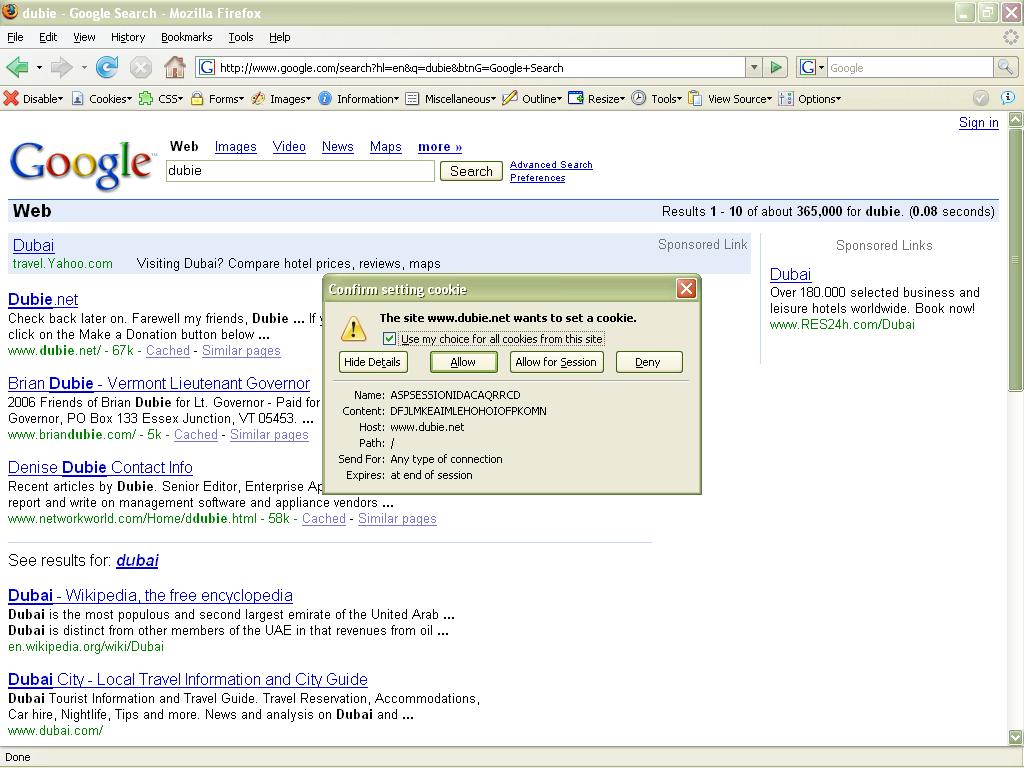
Task: Click the Google Search button
Action: [x=471, y=171]
